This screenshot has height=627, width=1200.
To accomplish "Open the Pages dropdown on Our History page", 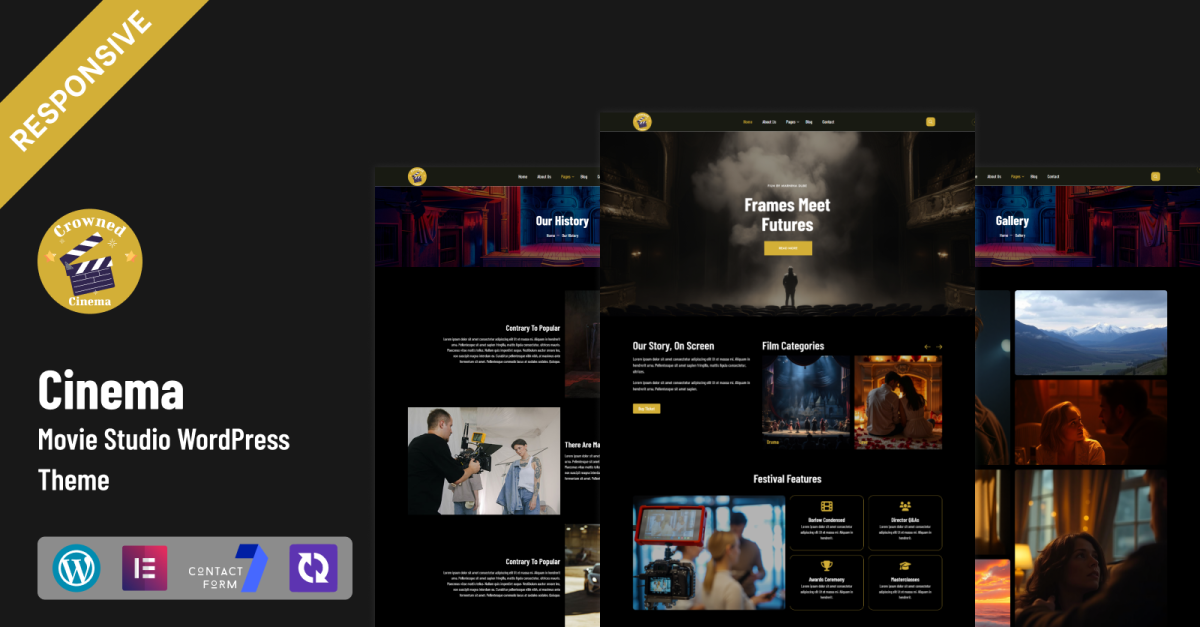I will pyautogui.click(x=567, y=176).
